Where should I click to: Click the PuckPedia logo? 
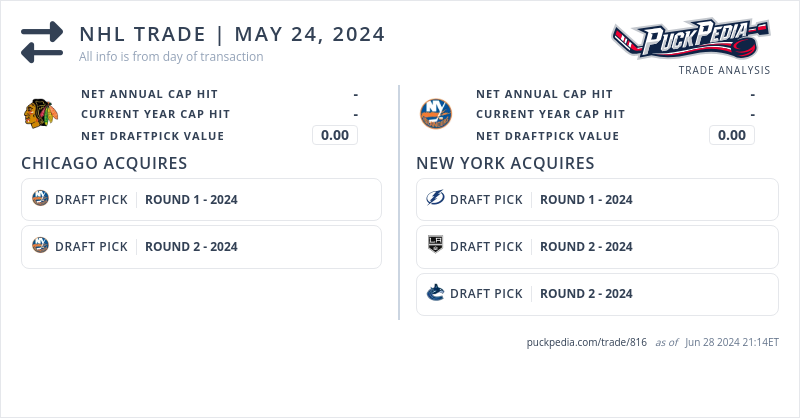(692, 40)
